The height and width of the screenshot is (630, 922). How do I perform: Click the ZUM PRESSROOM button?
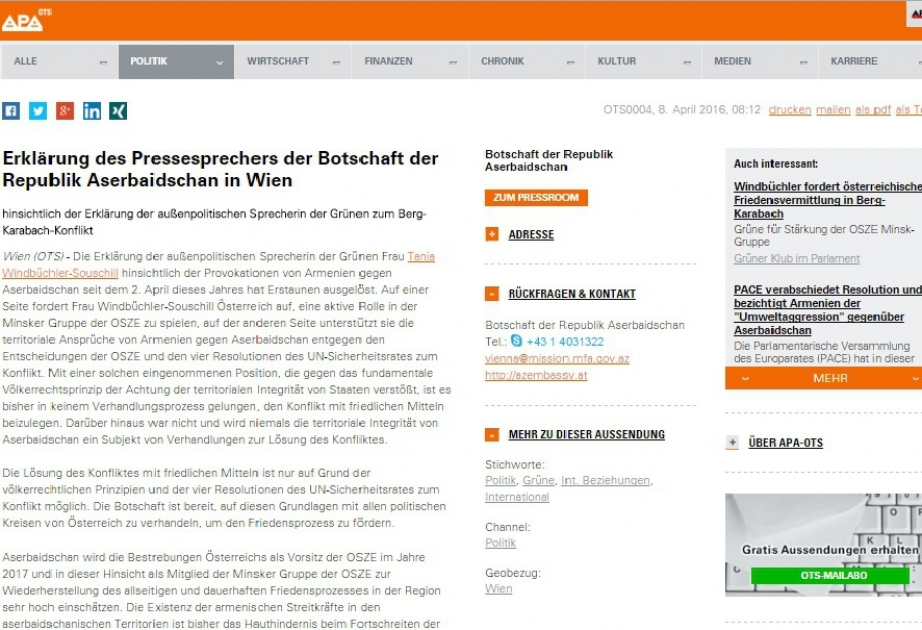click(x=536, y=198)
